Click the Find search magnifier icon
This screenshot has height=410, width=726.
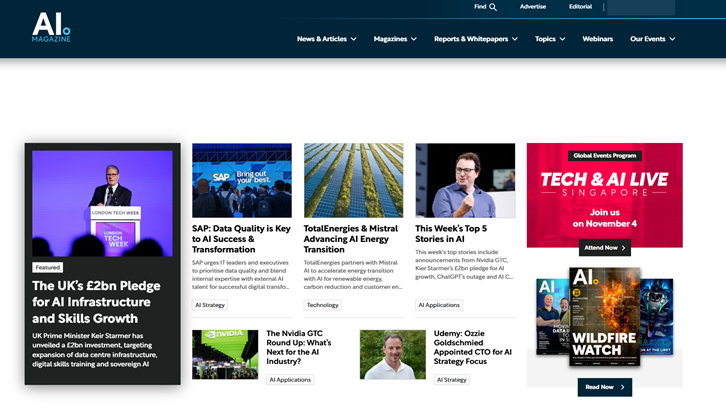[x=493, y=7]
